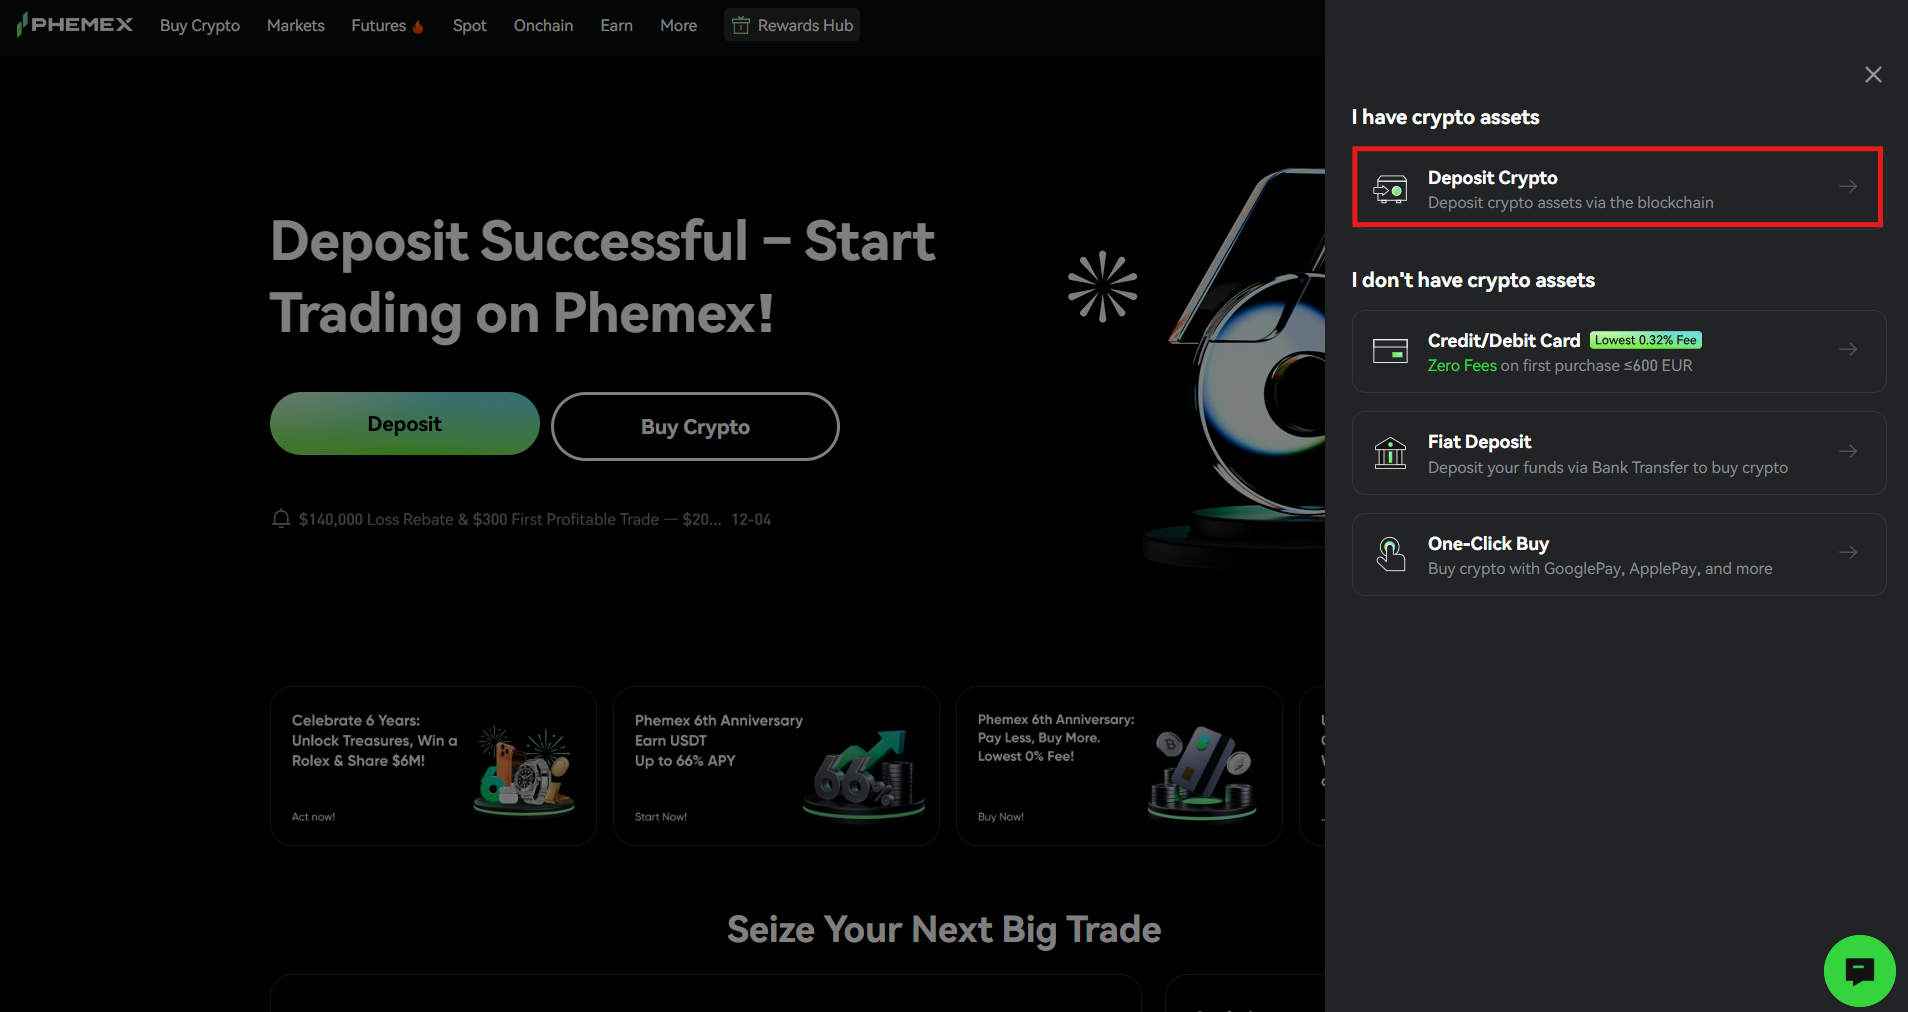Switch to the Markets page

tap(295, 25)
